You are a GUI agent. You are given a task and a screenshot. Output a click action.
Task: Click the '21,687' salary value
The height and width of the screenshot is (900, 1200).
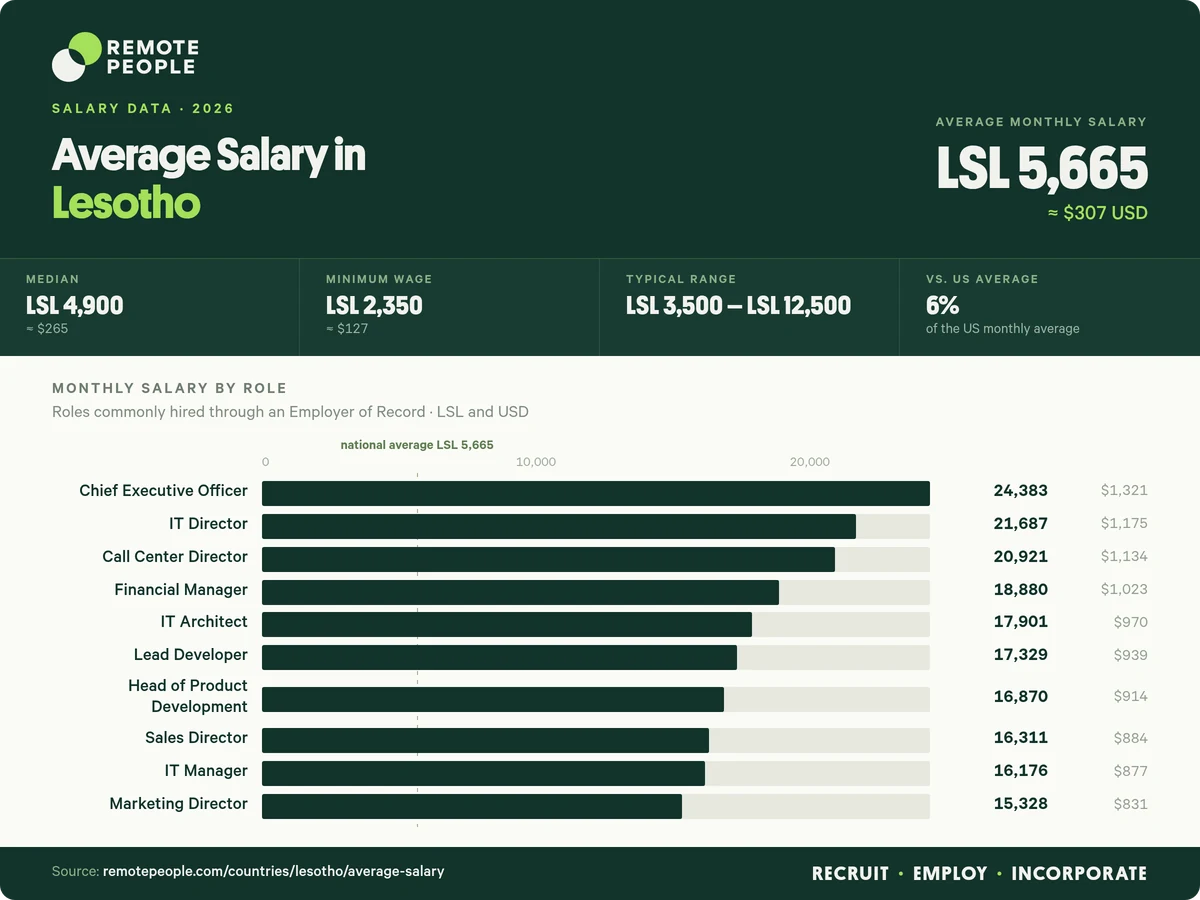tap(1021, 524)
